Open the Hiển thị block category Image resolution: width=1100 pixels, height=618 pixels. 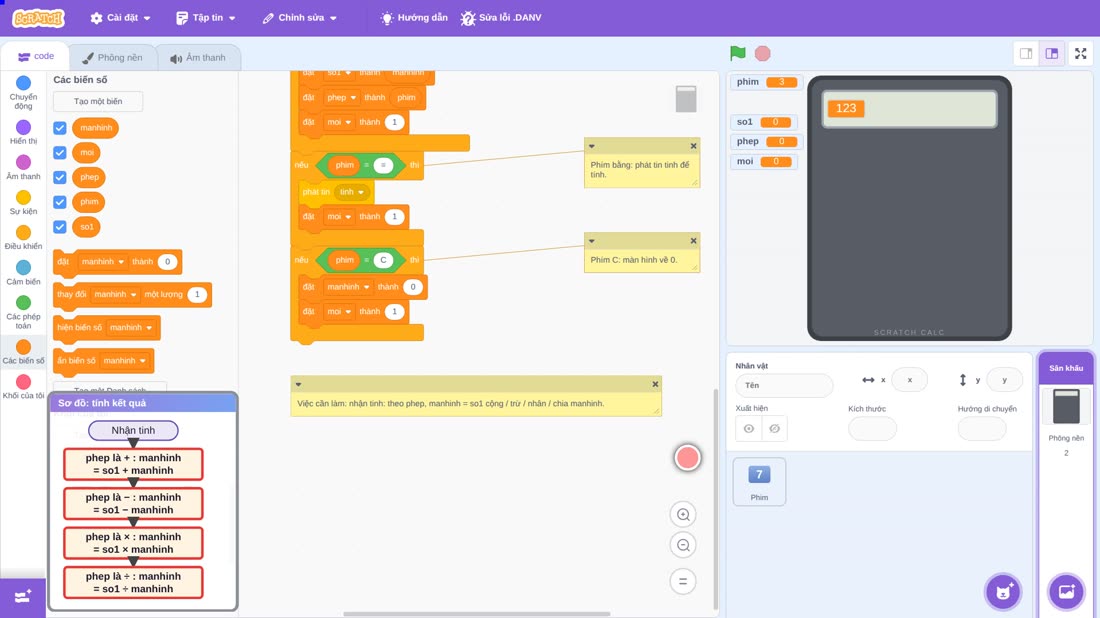[x=23, y=132]
